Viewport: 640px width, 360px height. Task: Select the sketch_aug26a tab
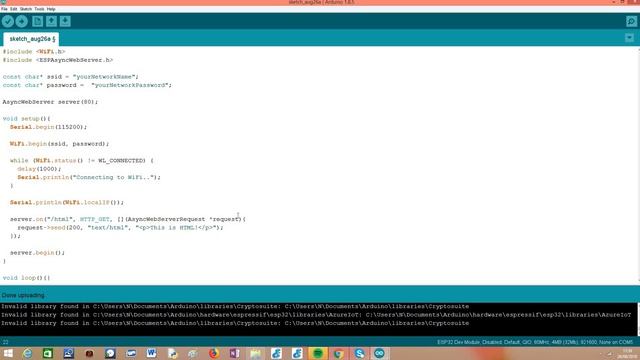(x=31, y=39)
